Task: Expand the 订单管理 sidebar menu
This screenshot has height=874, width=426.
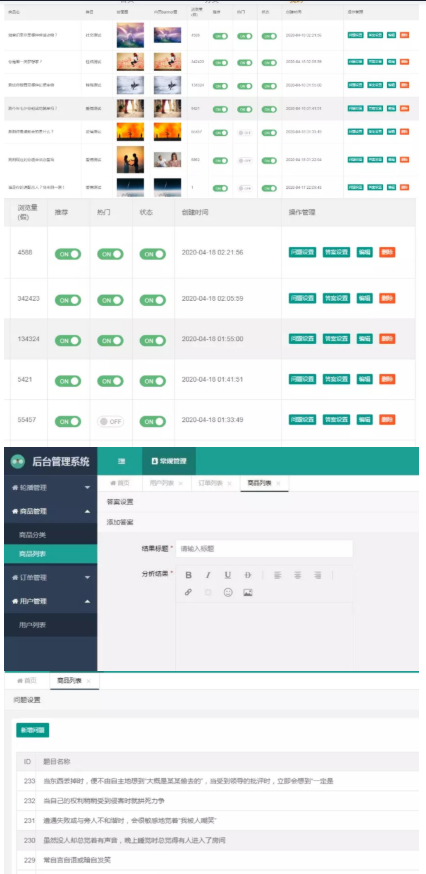Action: point(51,577)
